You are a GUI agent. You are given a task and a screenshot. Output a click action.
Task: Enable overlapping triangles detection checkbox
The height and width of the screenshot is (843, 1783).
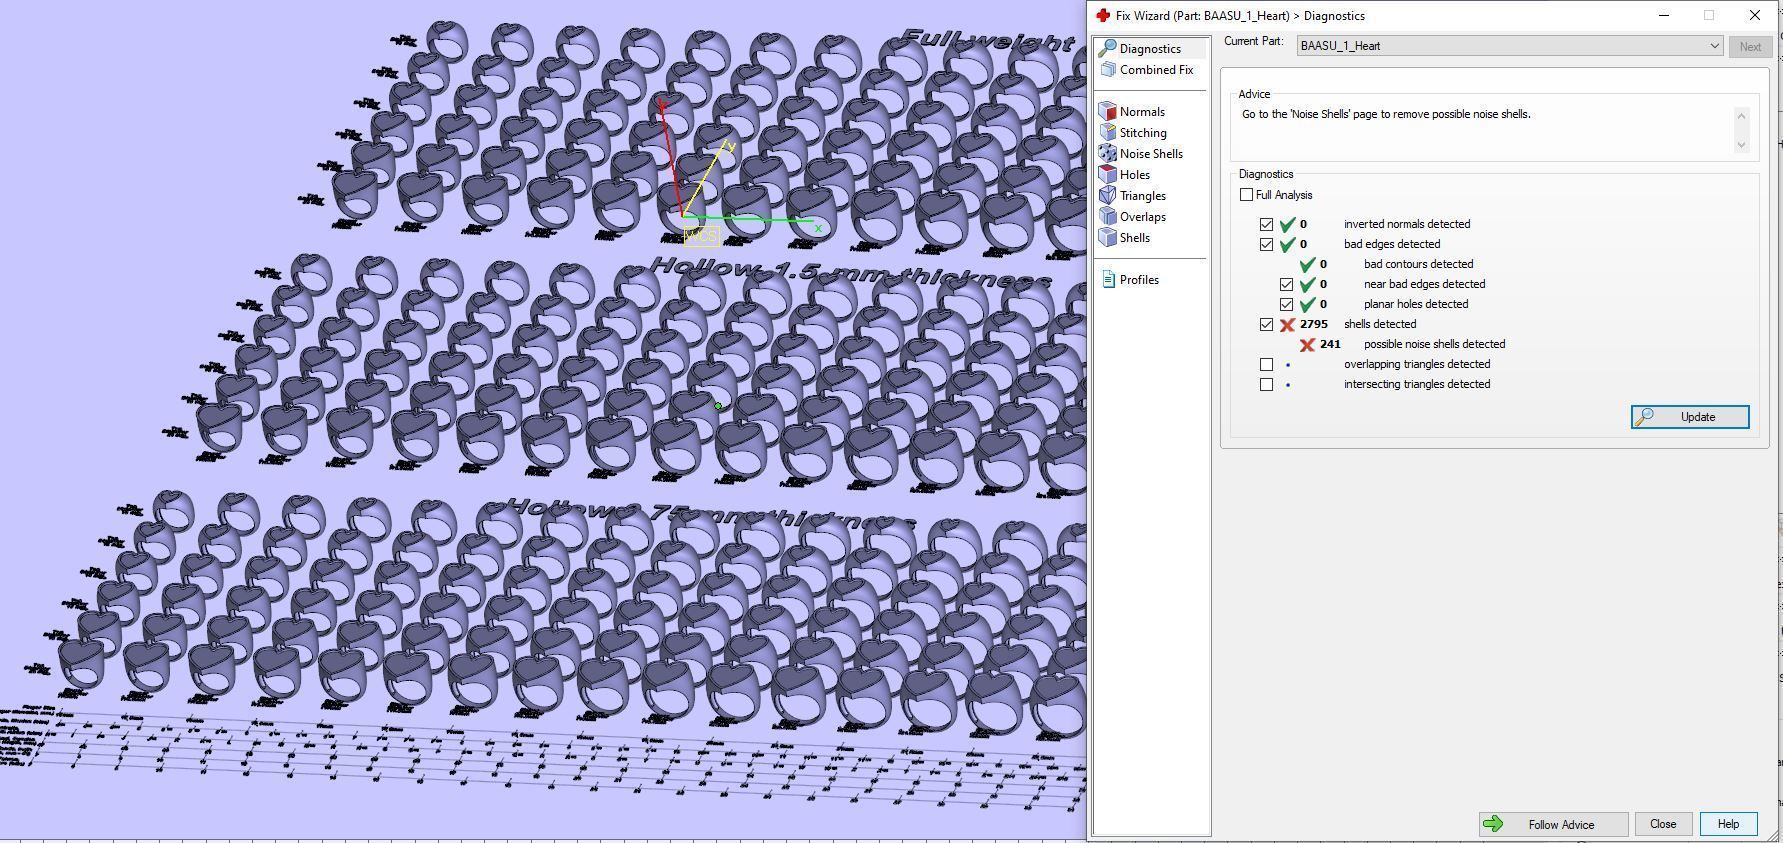(x=1267, y=364)
